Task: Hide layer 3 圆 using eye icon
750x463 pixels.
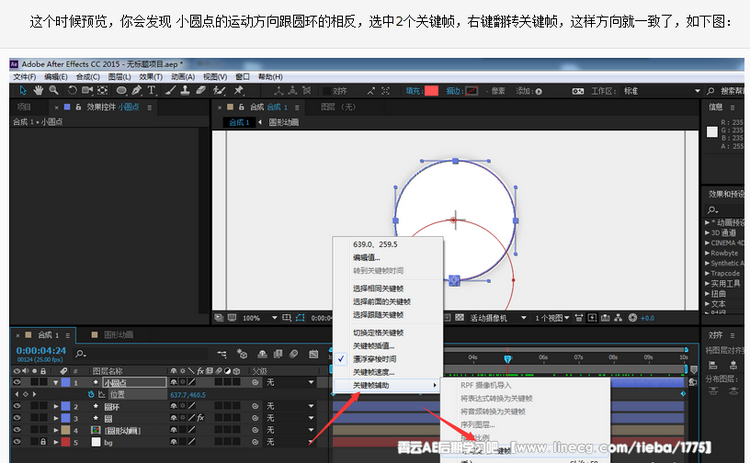Action: [17, 418]
